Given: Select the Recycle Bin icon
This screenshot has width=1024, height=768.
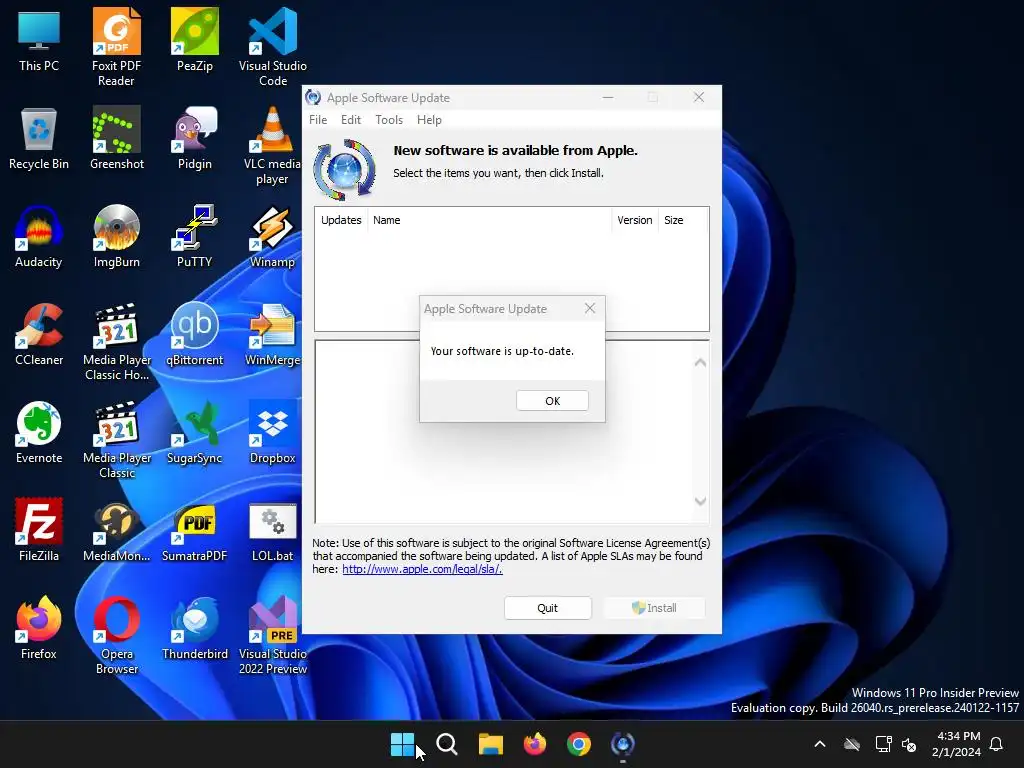Looking at the screenshot, I should 39,138.
